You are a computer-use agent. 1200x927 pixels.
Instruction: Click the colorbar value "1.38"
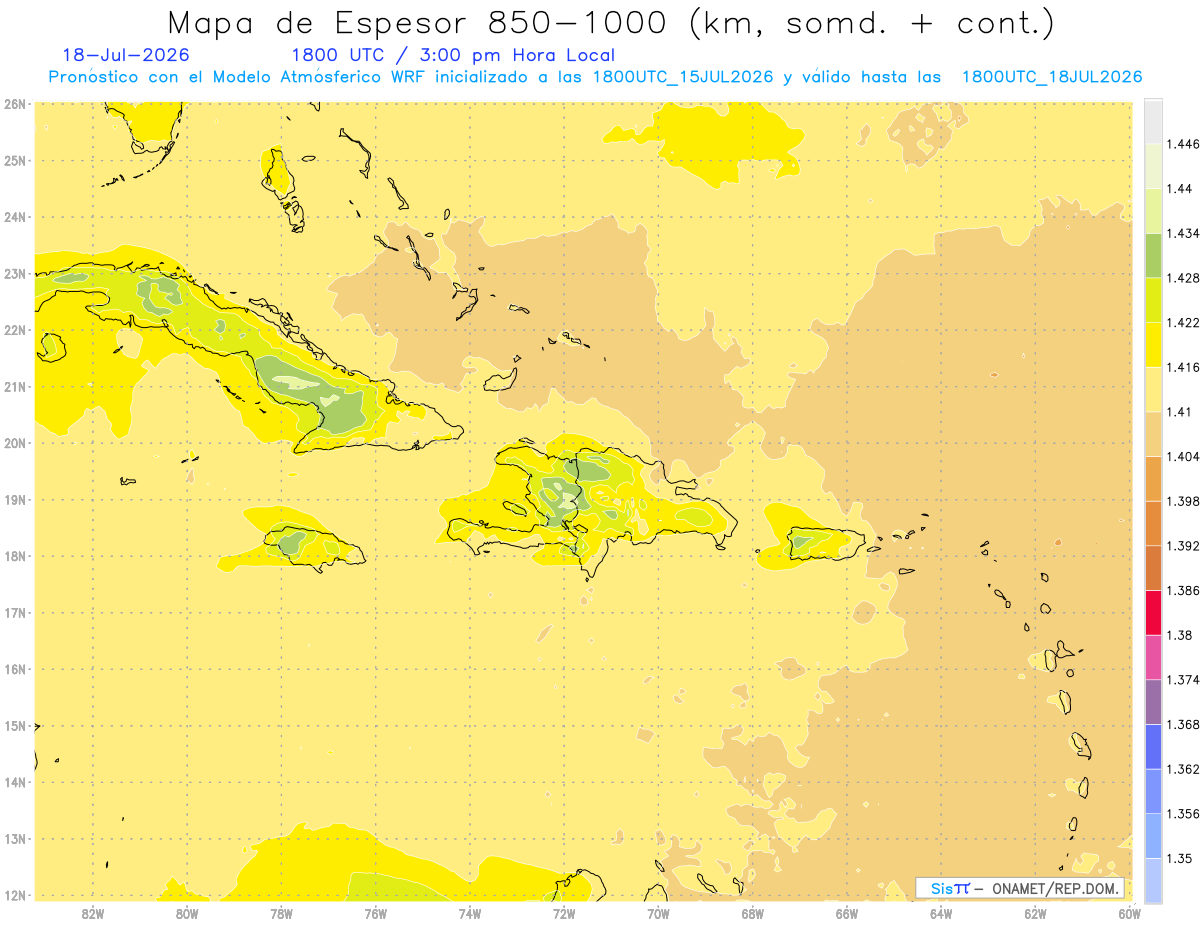point(1178,635)
